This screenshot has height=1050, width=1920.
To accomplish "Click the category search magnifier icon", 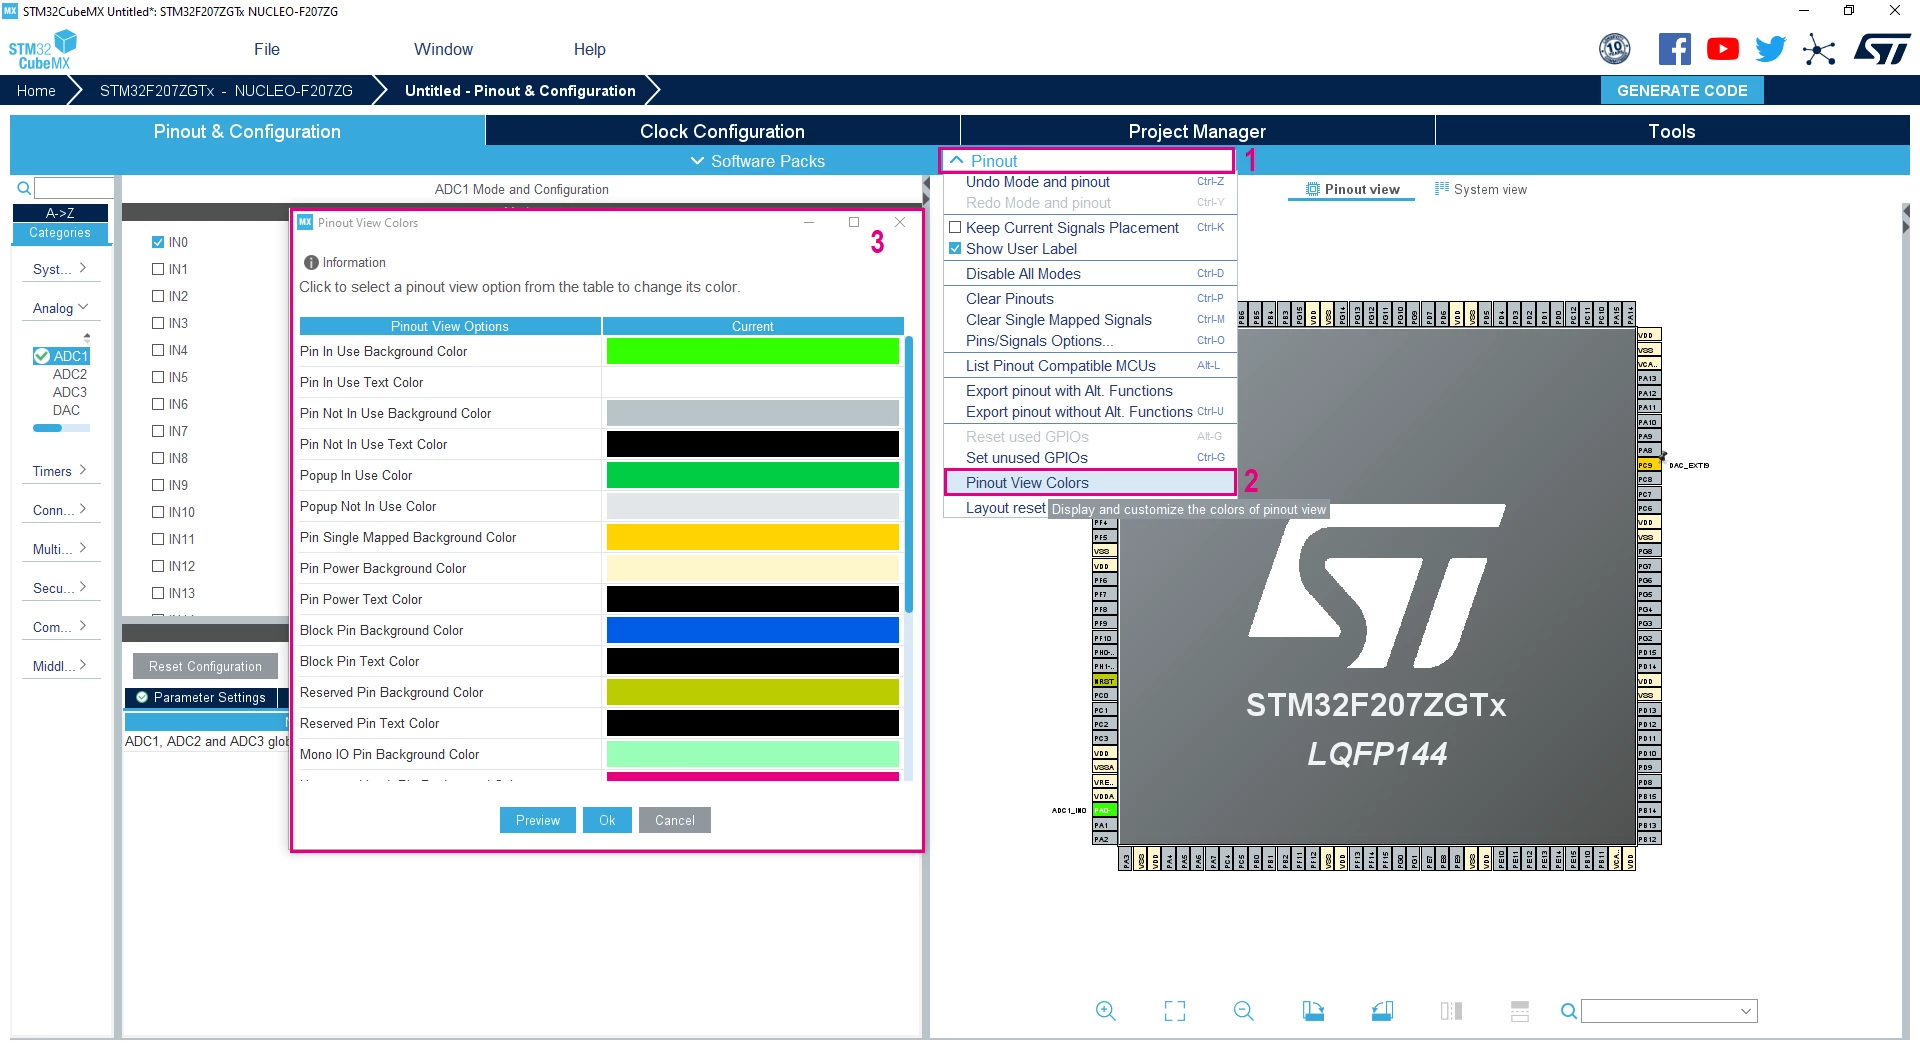I will 24,188.
